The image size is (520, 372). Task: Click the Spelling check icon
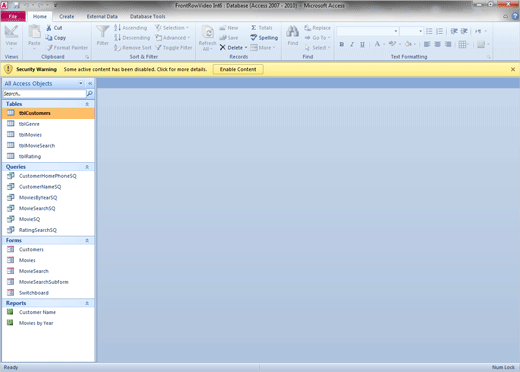[x=254, y=37]
